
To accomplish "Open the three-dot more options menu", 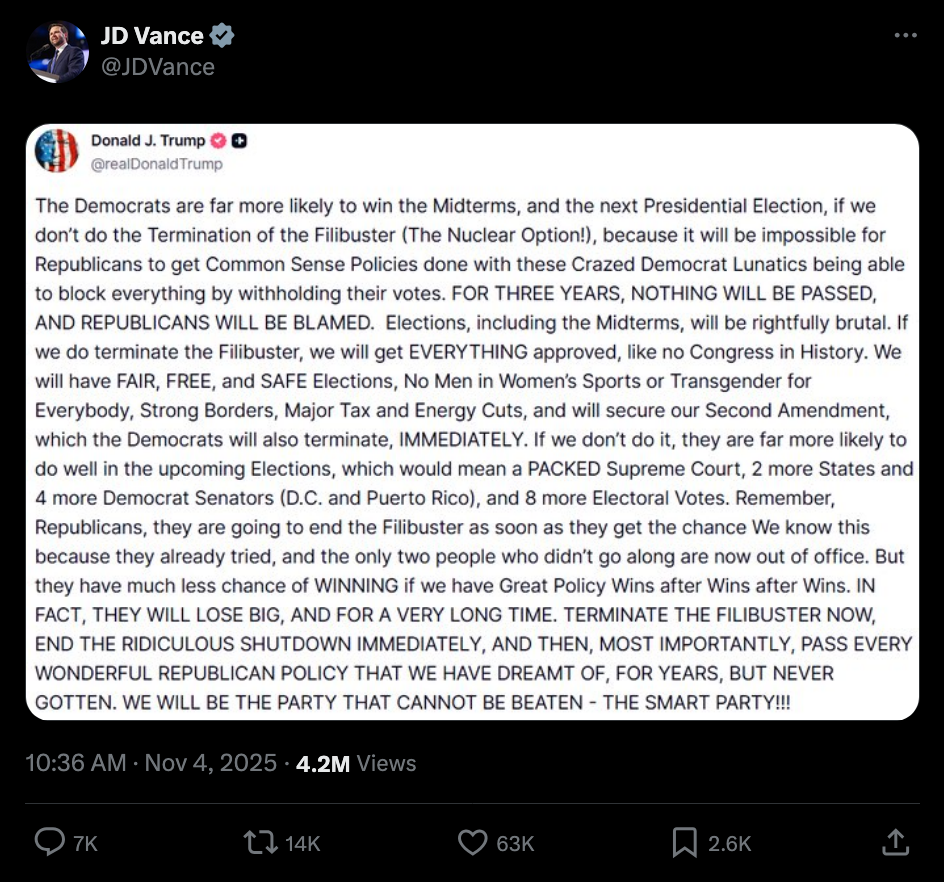I will [905, 36].
